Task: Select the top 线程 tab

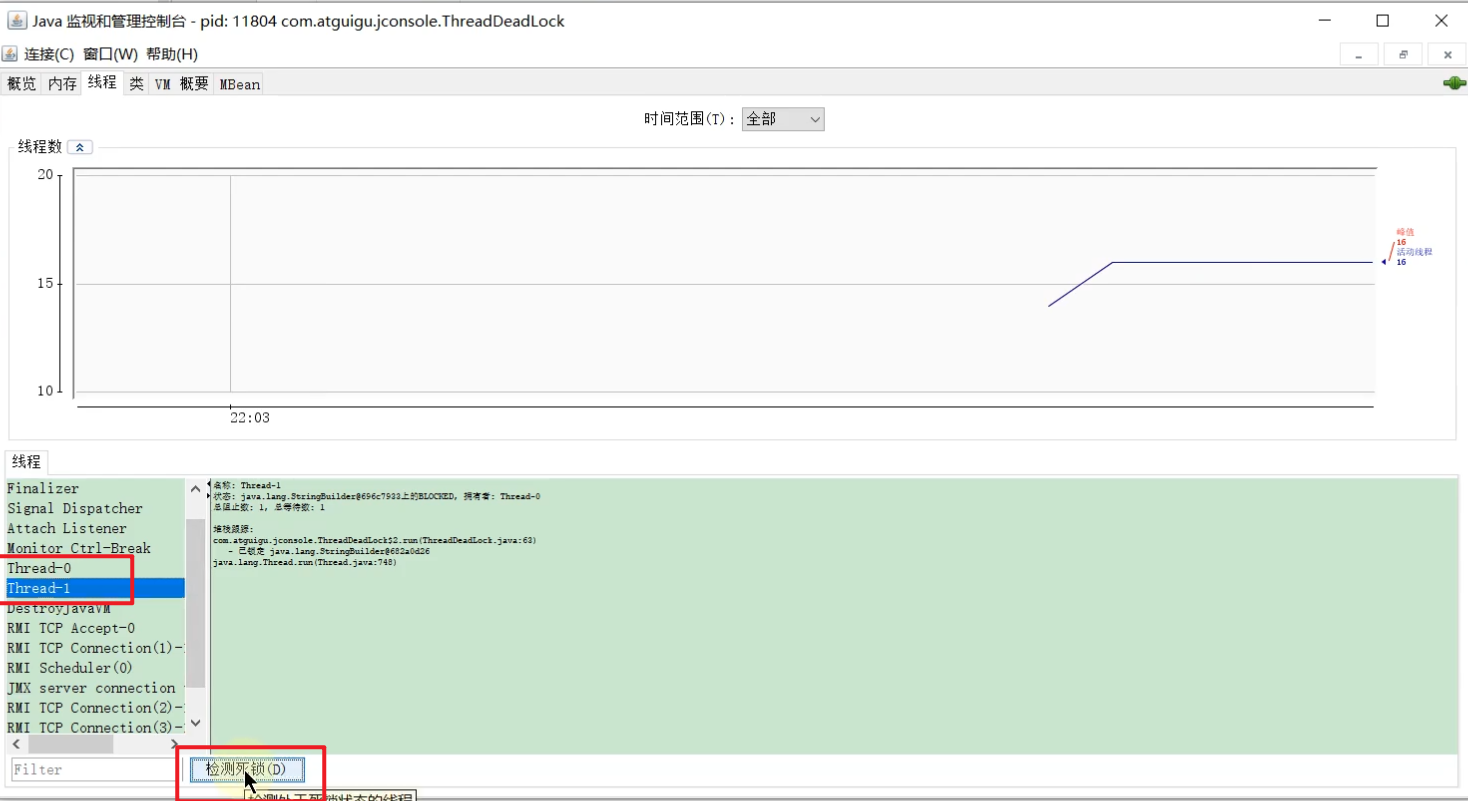Action: click(102, 83)
